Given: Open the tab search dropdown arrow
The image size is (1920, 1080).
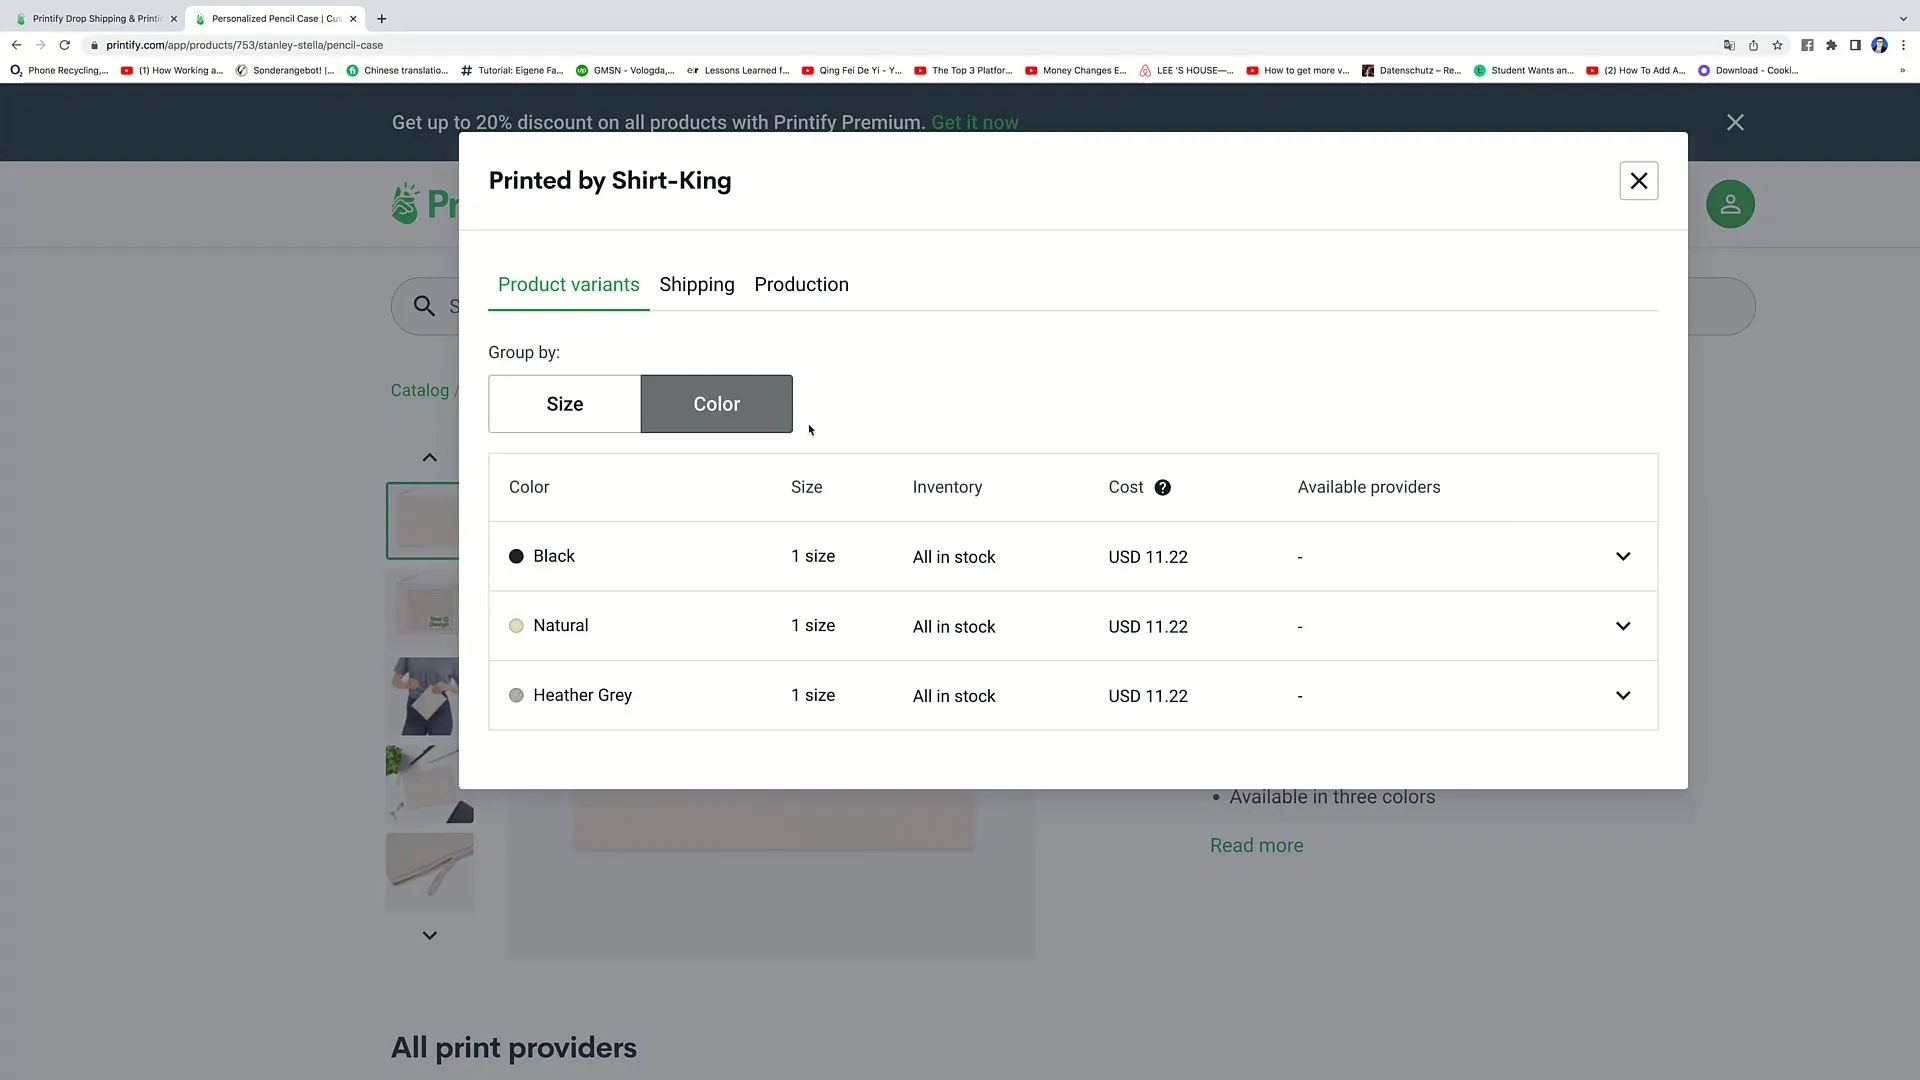Looking at the screenshot, I should click(1903, 19).
